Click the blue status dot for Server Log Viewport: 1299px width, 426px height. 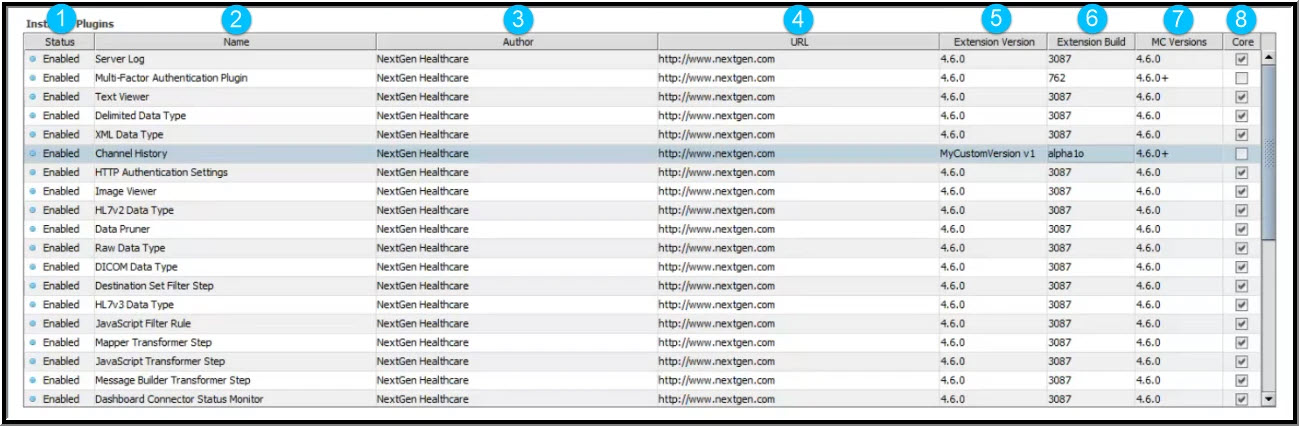33,59
